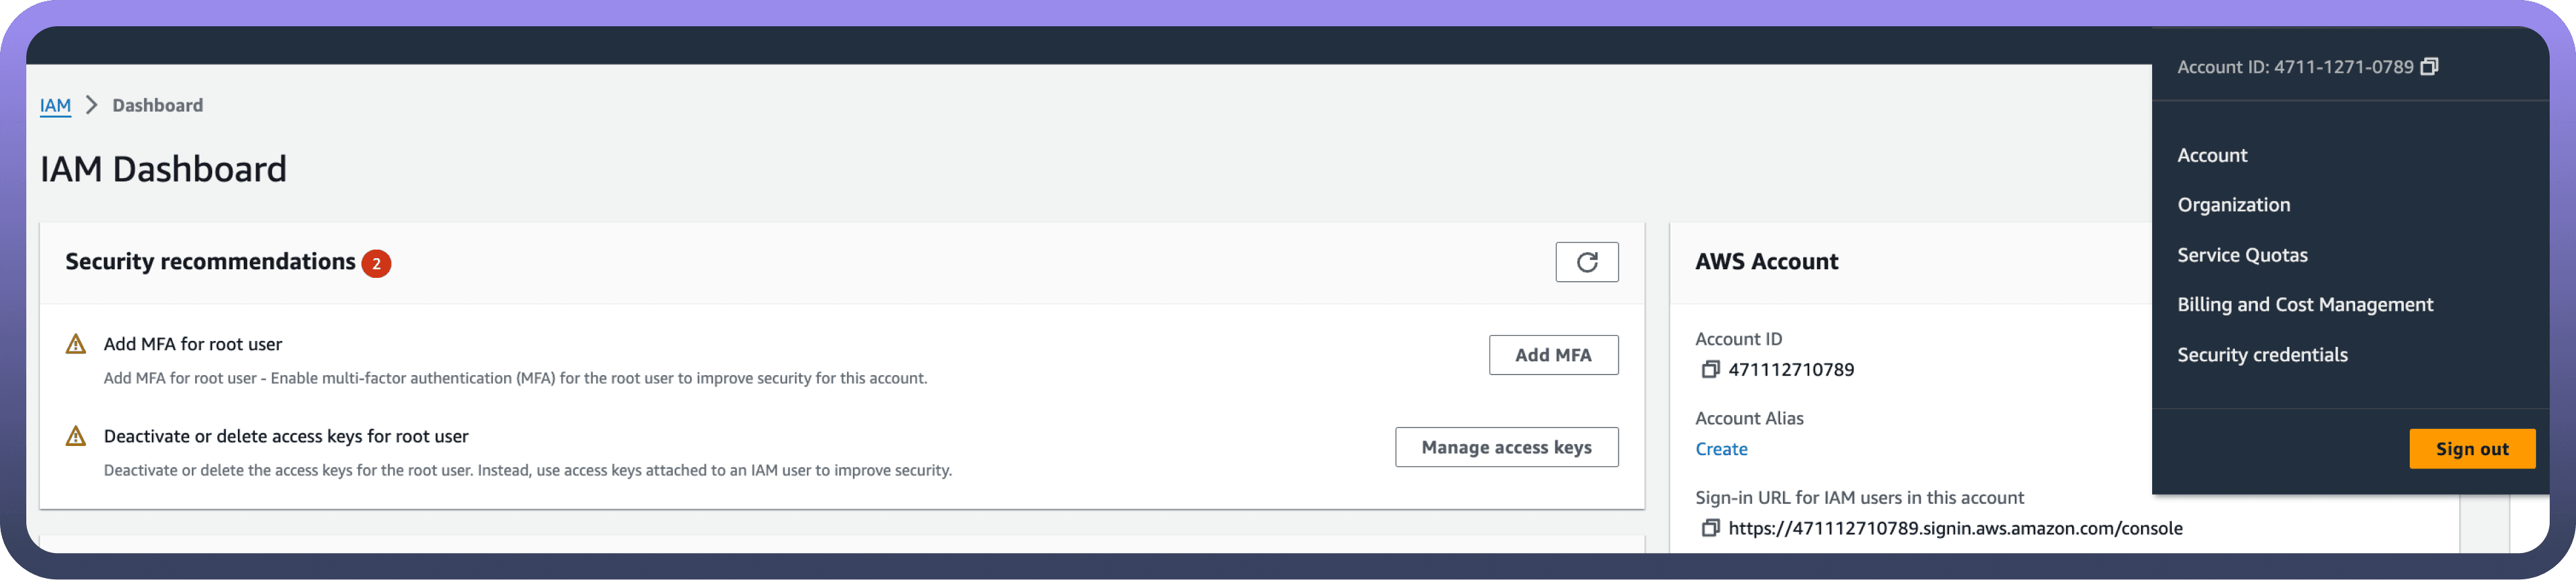Image resolution: width=2576 pixels, height=580 pixels.
Task: Open Security credentials menu entry
Action: point(2262,355)
